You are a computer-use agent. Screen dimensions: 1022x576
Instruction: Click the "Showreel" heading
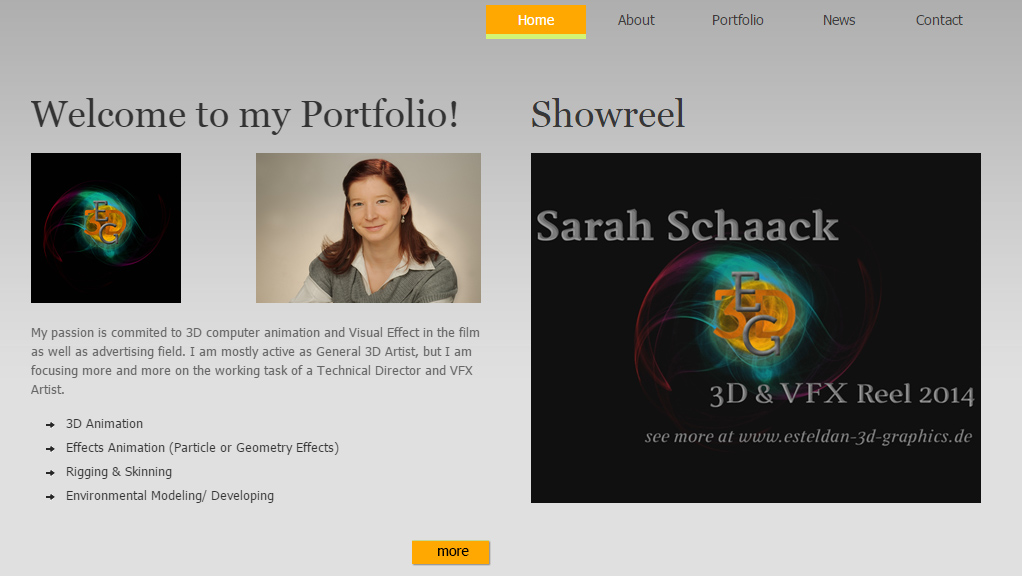[606, 114]
